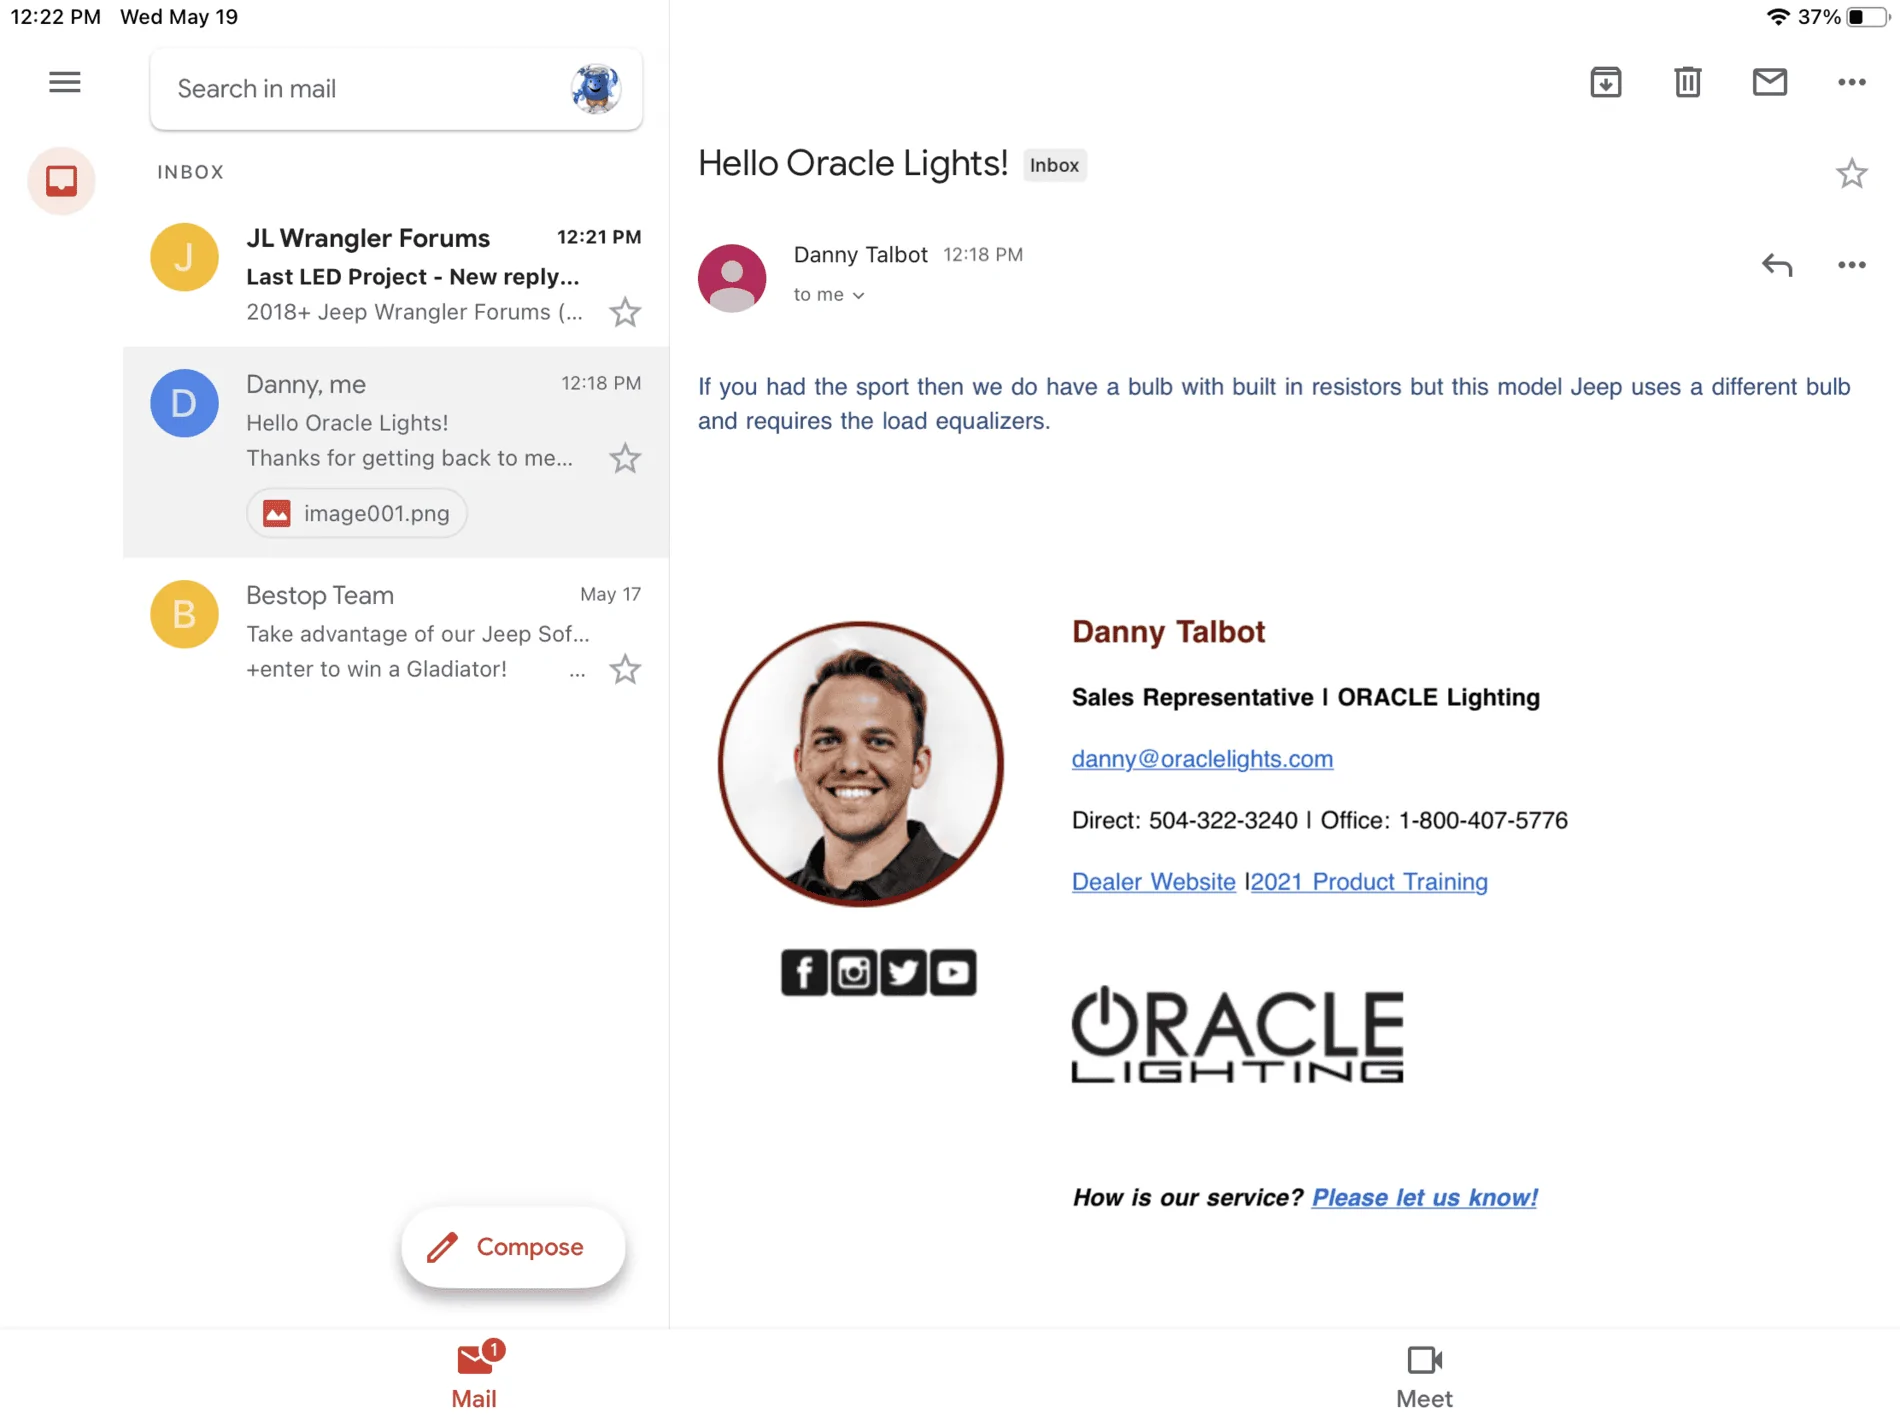Viewport: 1900px width, 1425px height.
Task: Select the 'Hello Oracle Lights!' subject heading
Action: click(853, 163)
